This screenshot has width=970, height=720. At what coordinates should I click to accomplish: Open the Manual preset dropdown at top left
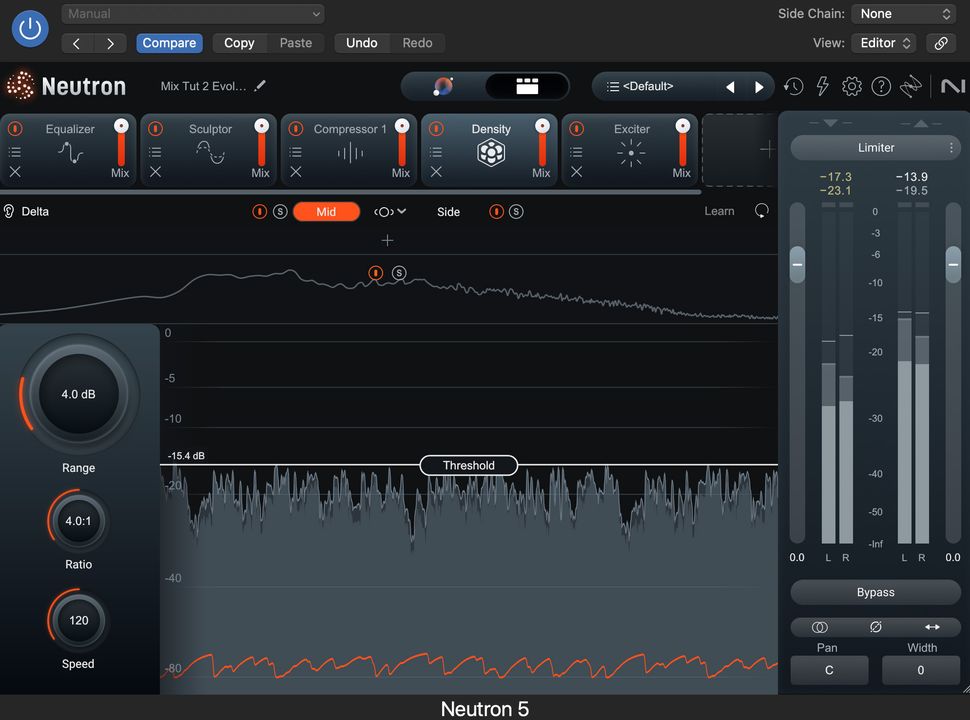192,14
